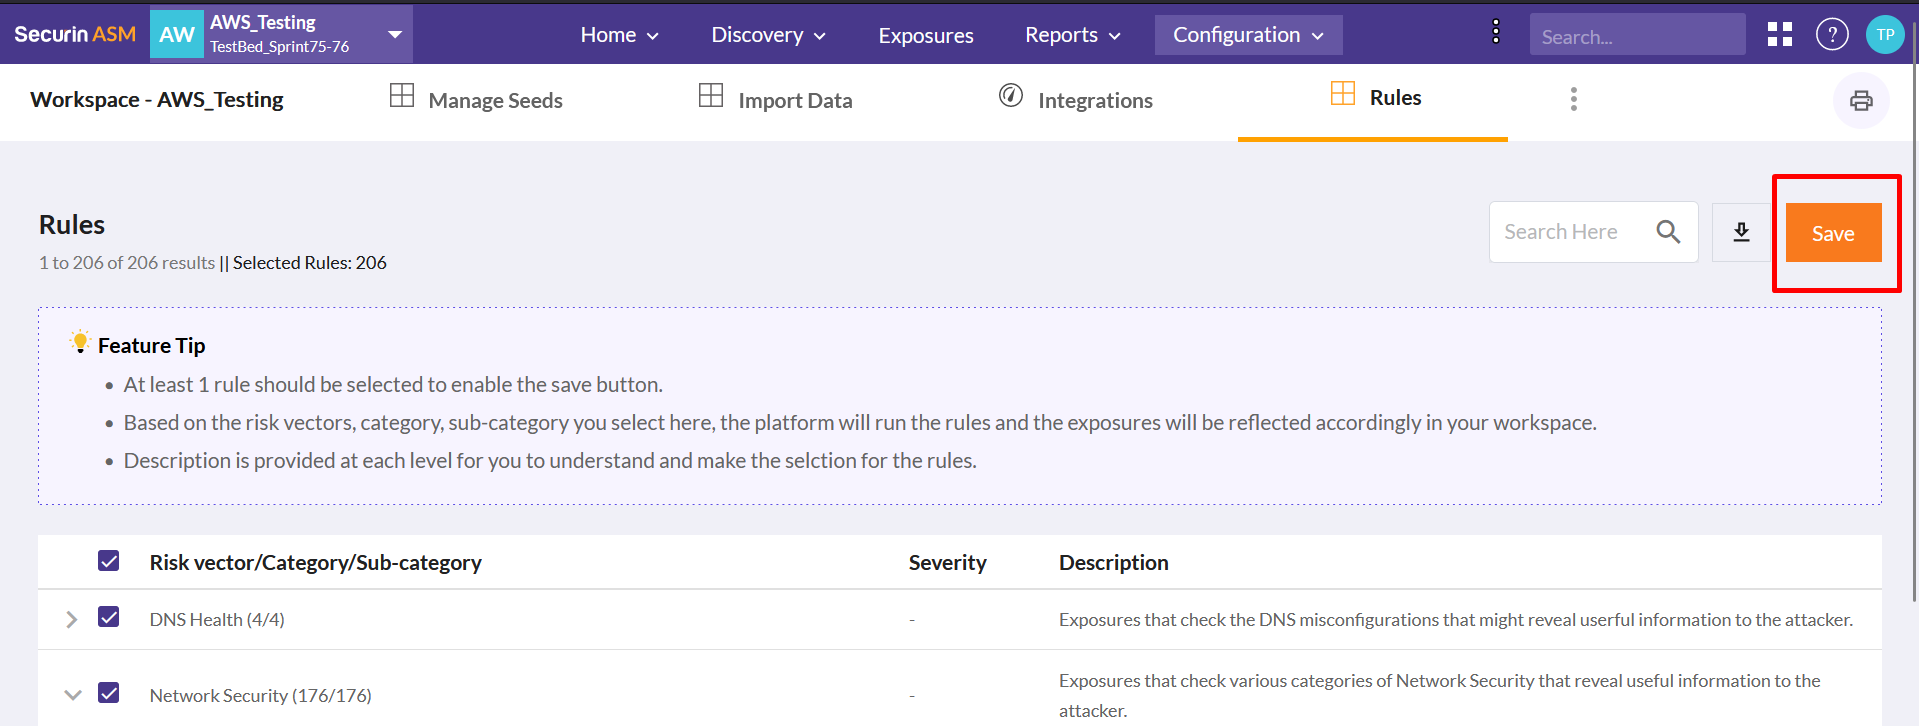This screenshot has height=726, width=1919.
Task: Click the Feature Tip lightbulb icon
Action: [x=80, y=342]
